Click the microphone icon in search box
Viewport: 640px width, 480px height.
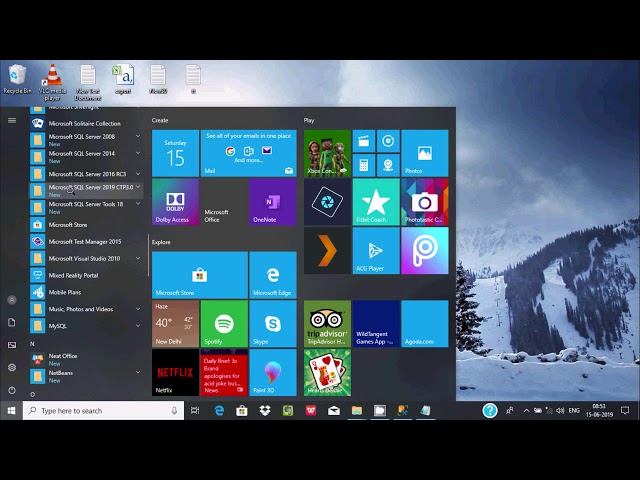(174, 411)
